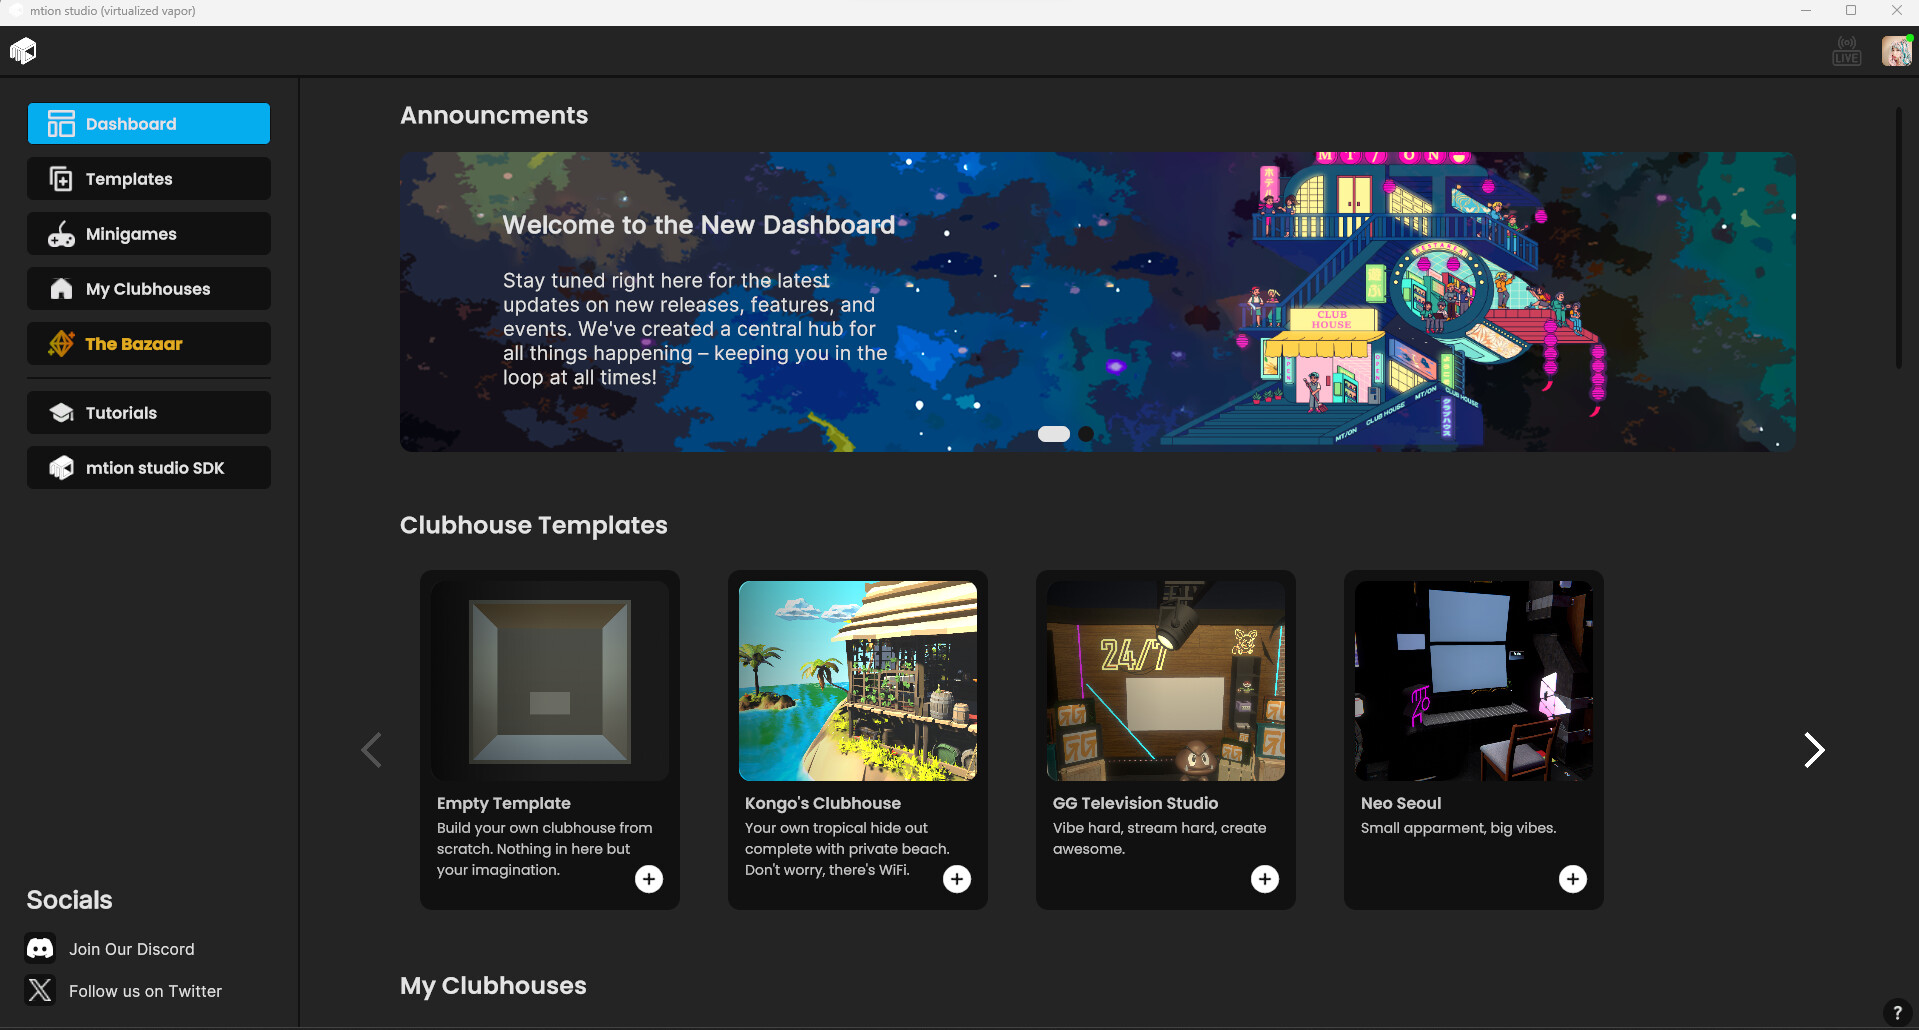The height and width of the screenshot is (1030, 1919).
Task: Add GG Television Studio via plus icon
Action: pyautogui.click(x=1265, y=878)
